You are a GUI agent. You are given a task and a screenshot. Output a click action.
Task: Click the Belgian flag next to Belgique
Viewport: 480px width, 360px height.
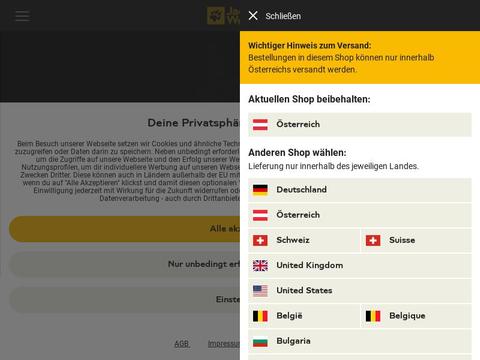(373, 316)
